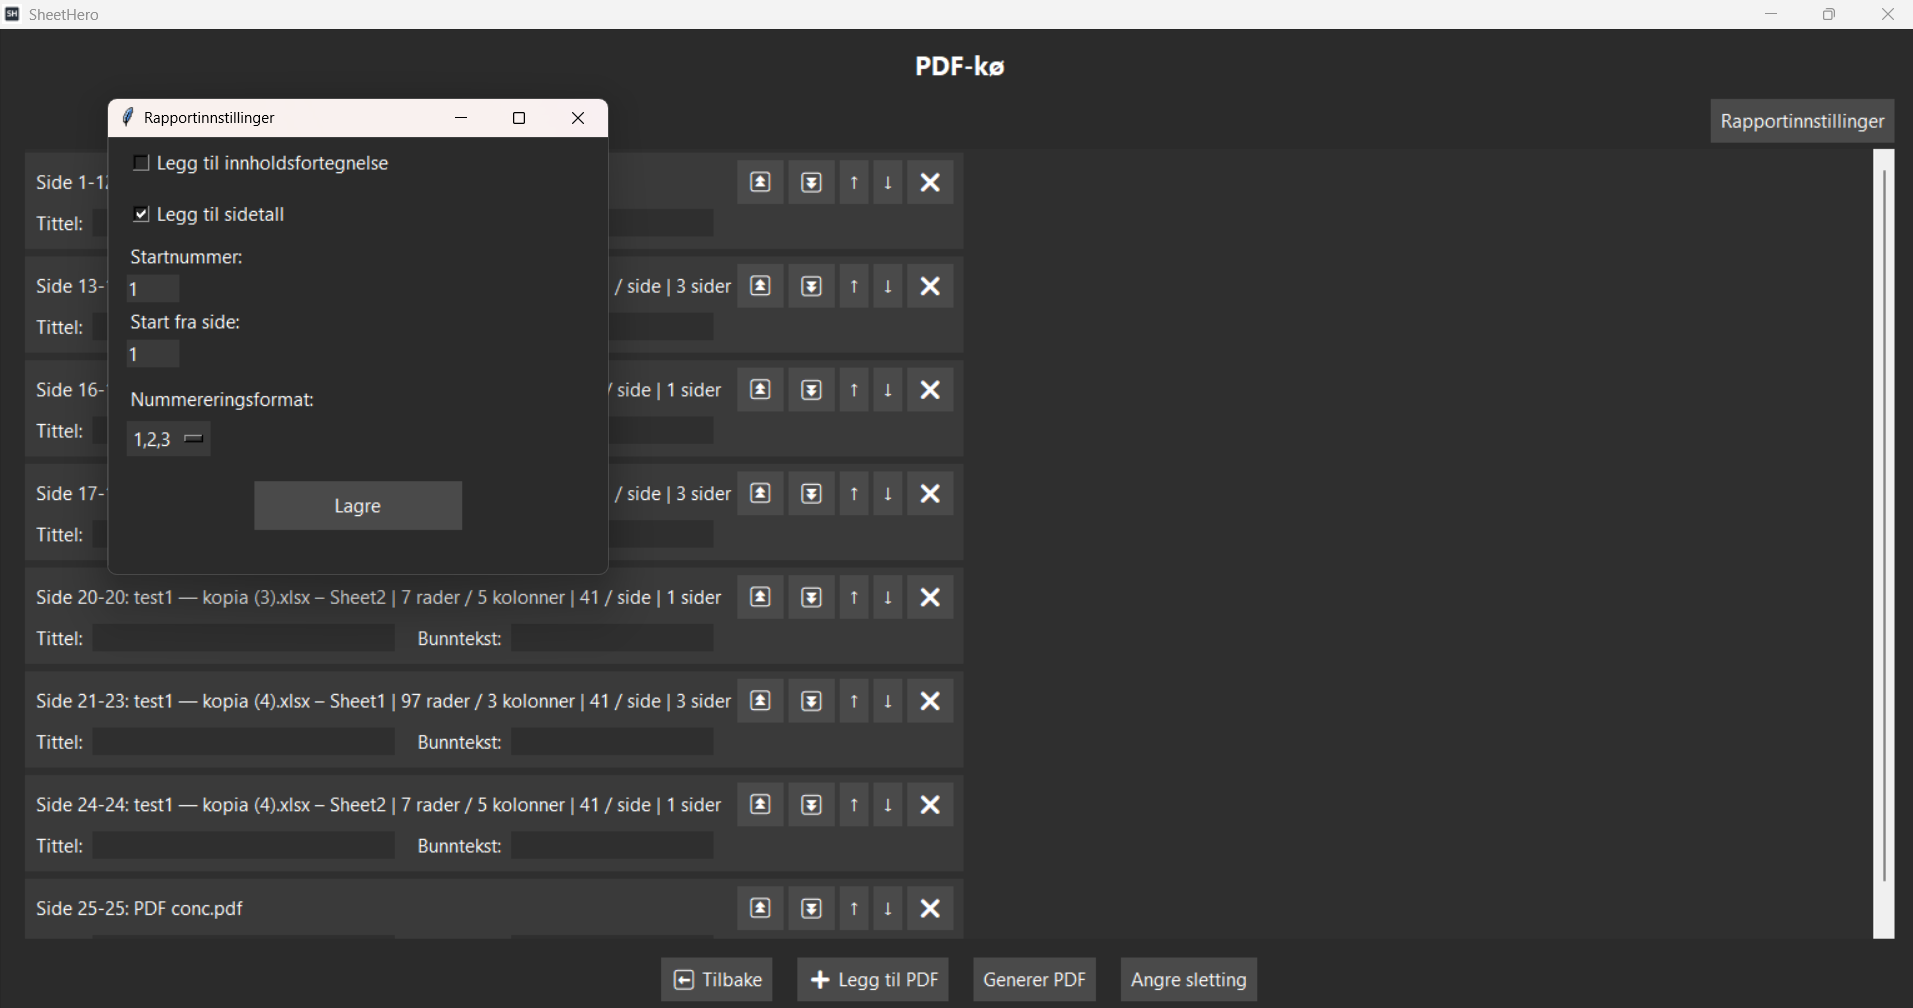
Task: Send Side 21-23 entry to bottom
Action: 811,701
